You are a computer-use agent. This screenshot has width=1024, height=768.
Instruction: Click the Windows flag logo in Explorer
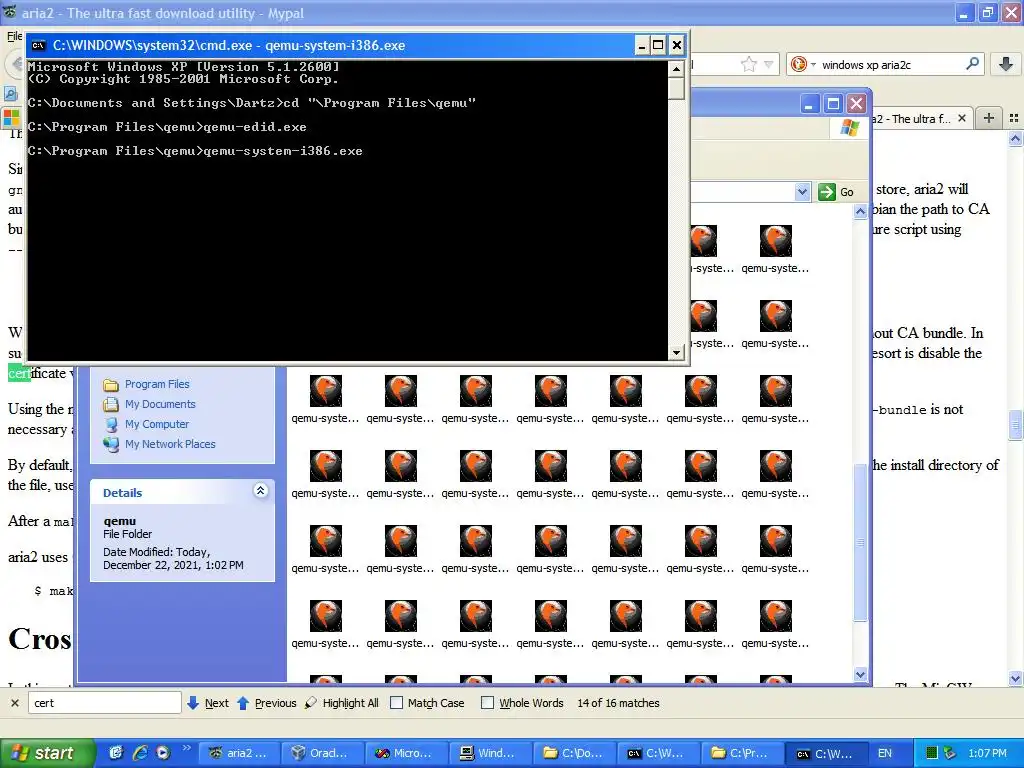[849, 127]
